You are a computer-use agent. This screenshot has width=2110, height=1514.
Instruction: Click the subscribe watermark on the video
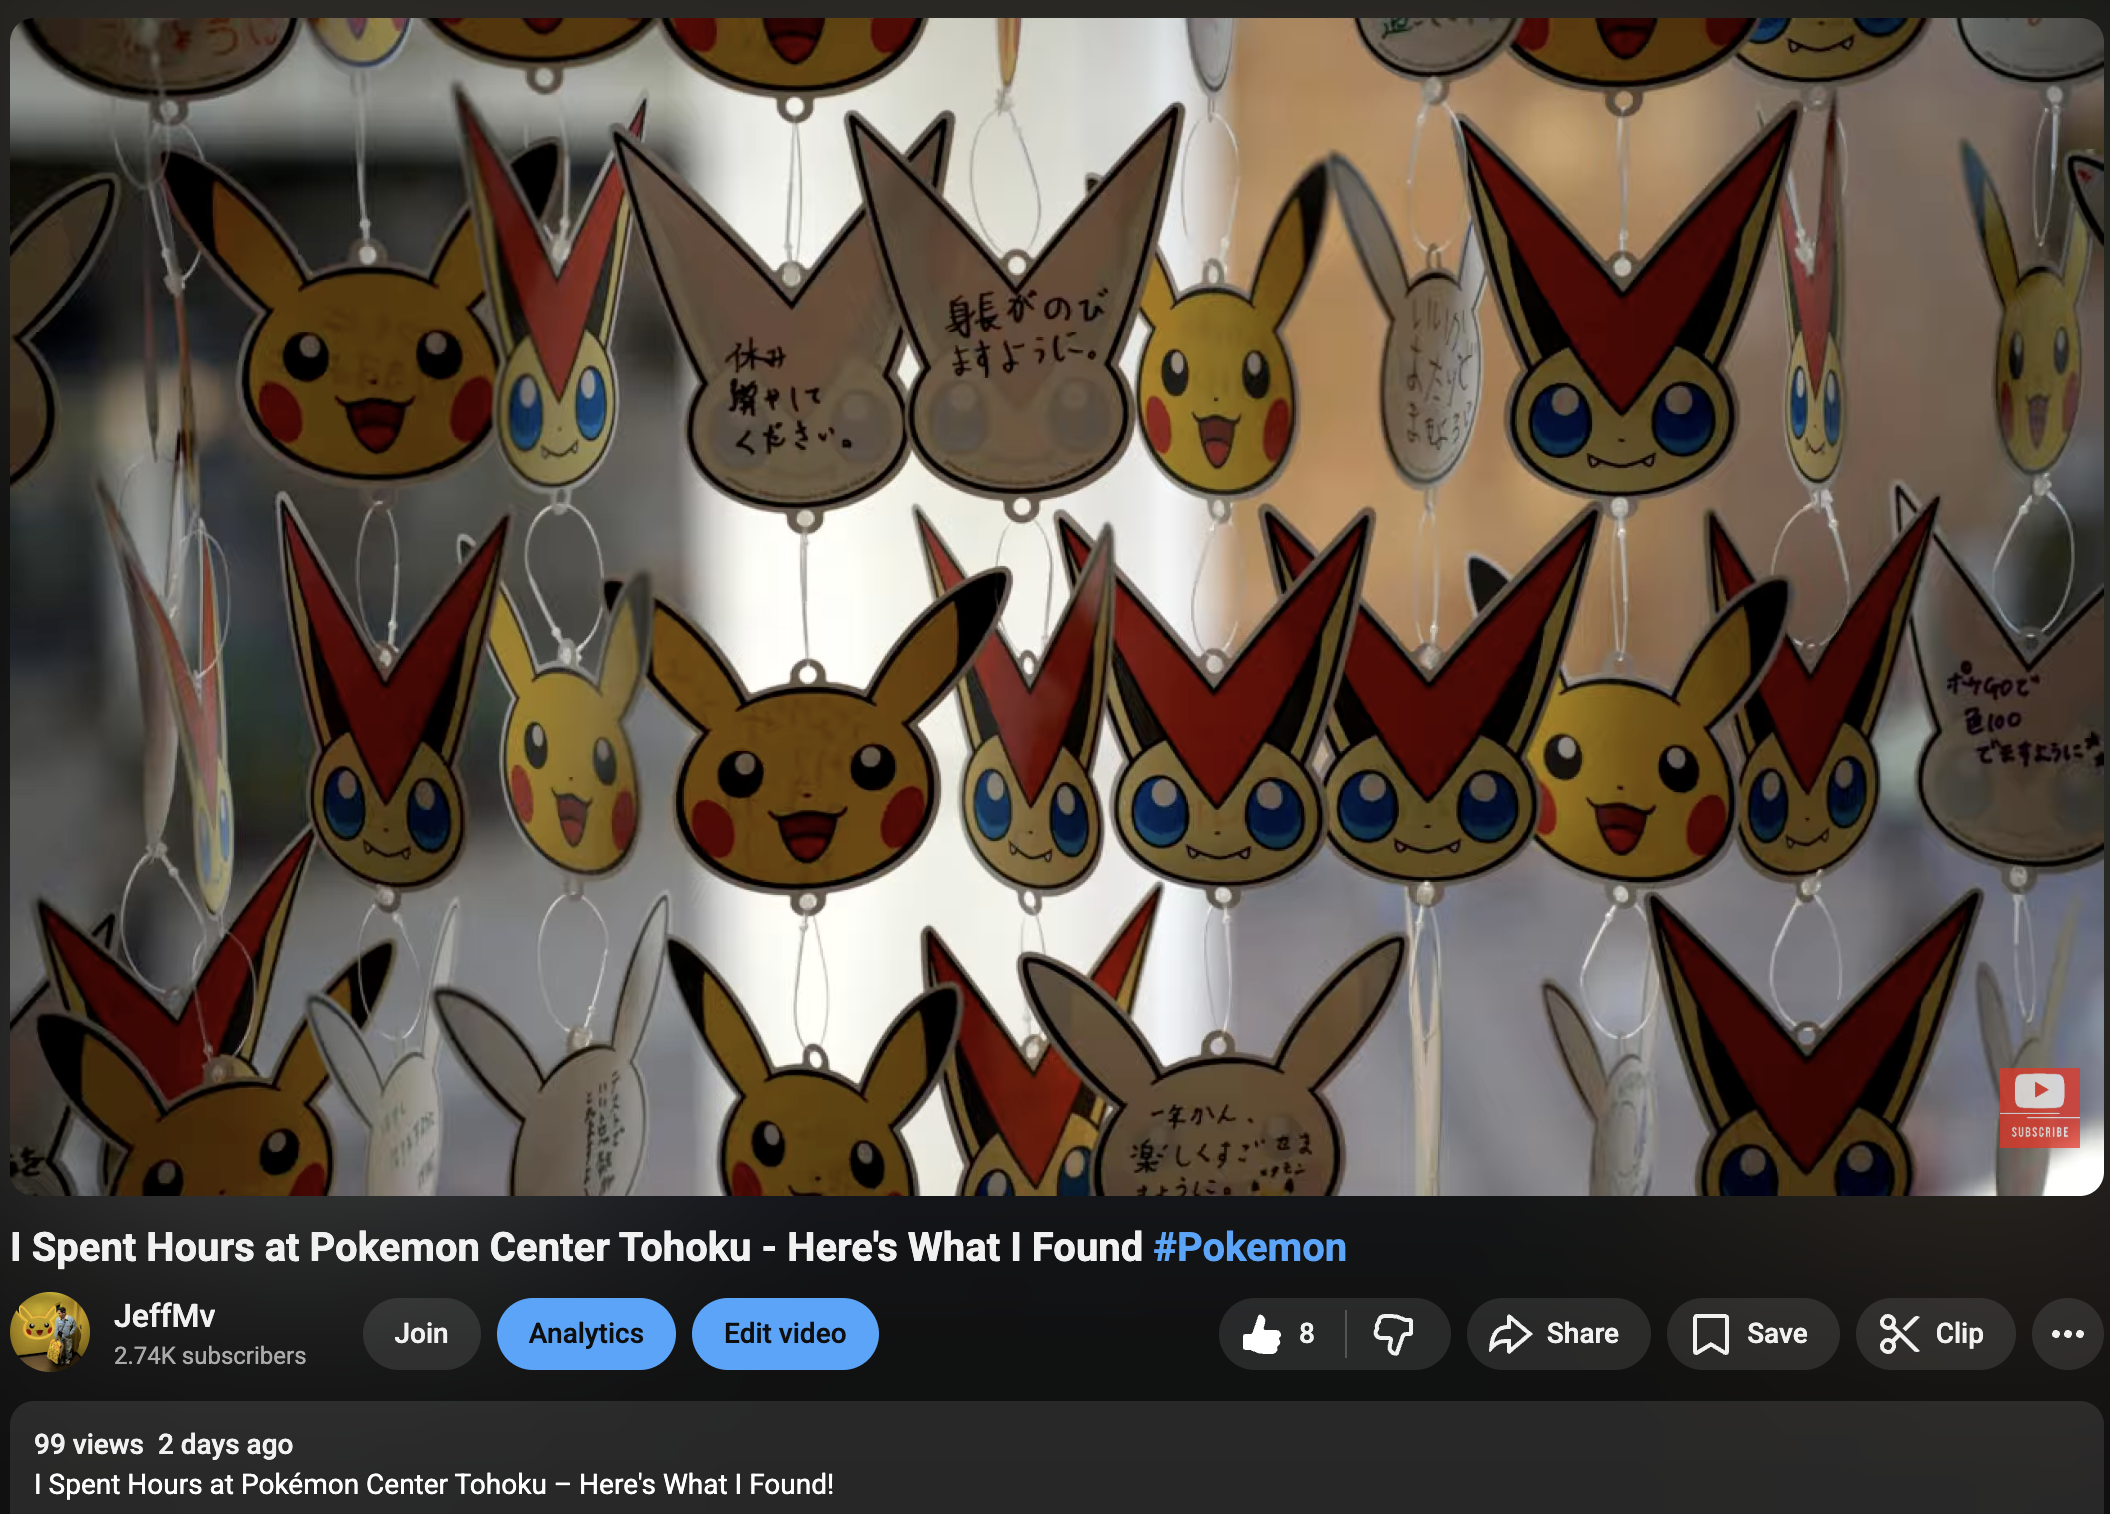click(x=2039, y=1107)
